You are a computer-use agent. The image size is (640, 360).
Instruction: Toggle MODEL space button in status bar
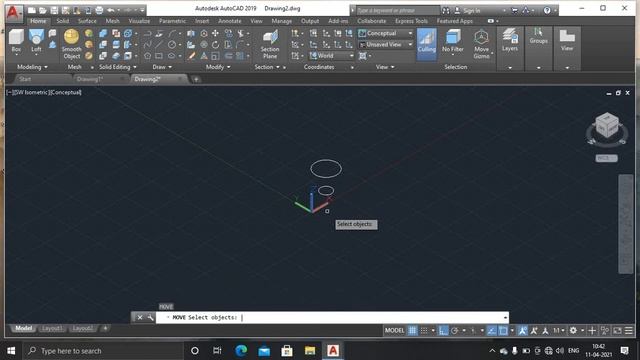pos(394,331)
